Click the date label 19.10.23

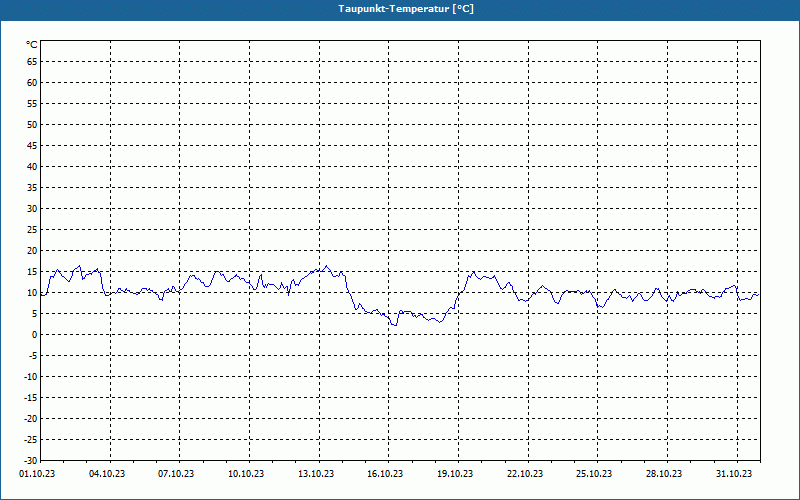(x=455, y=474)
